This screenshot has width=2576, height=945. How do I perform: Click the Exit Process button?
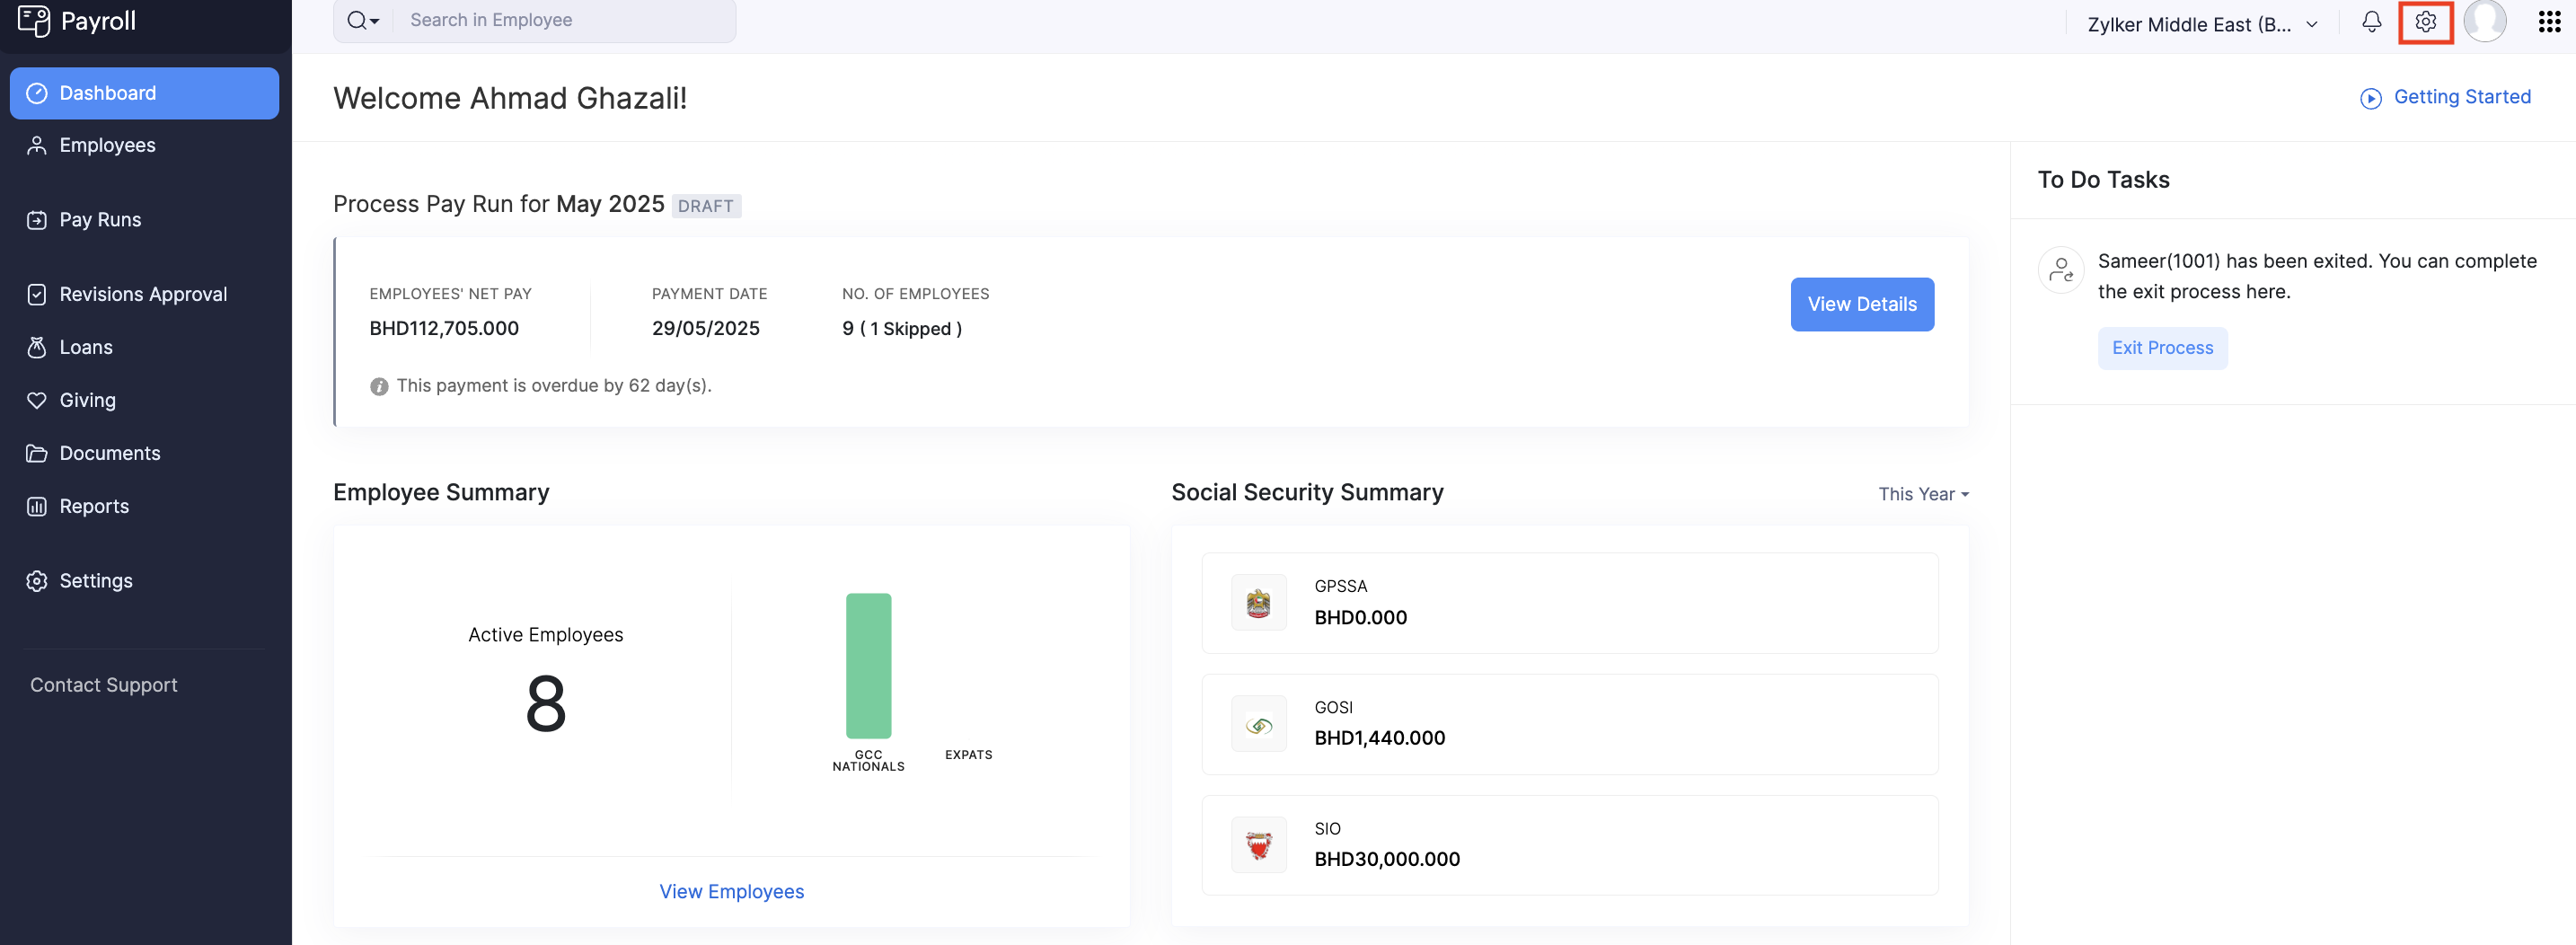click(2162, 348)
